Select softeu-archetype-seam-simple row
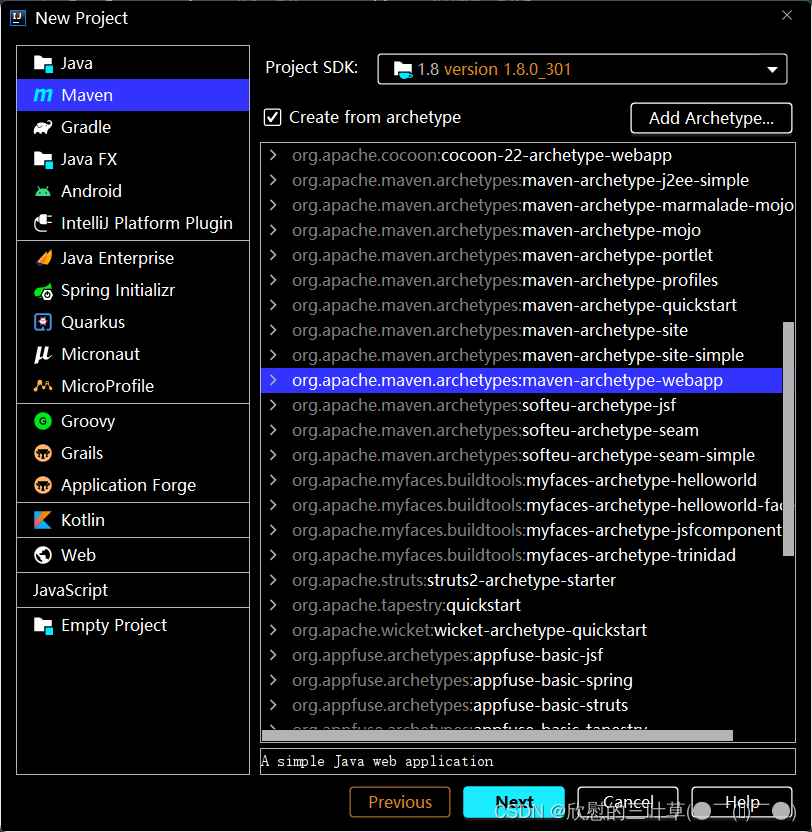The width and height of the screenshot is (812, 832). coord(522,455)
